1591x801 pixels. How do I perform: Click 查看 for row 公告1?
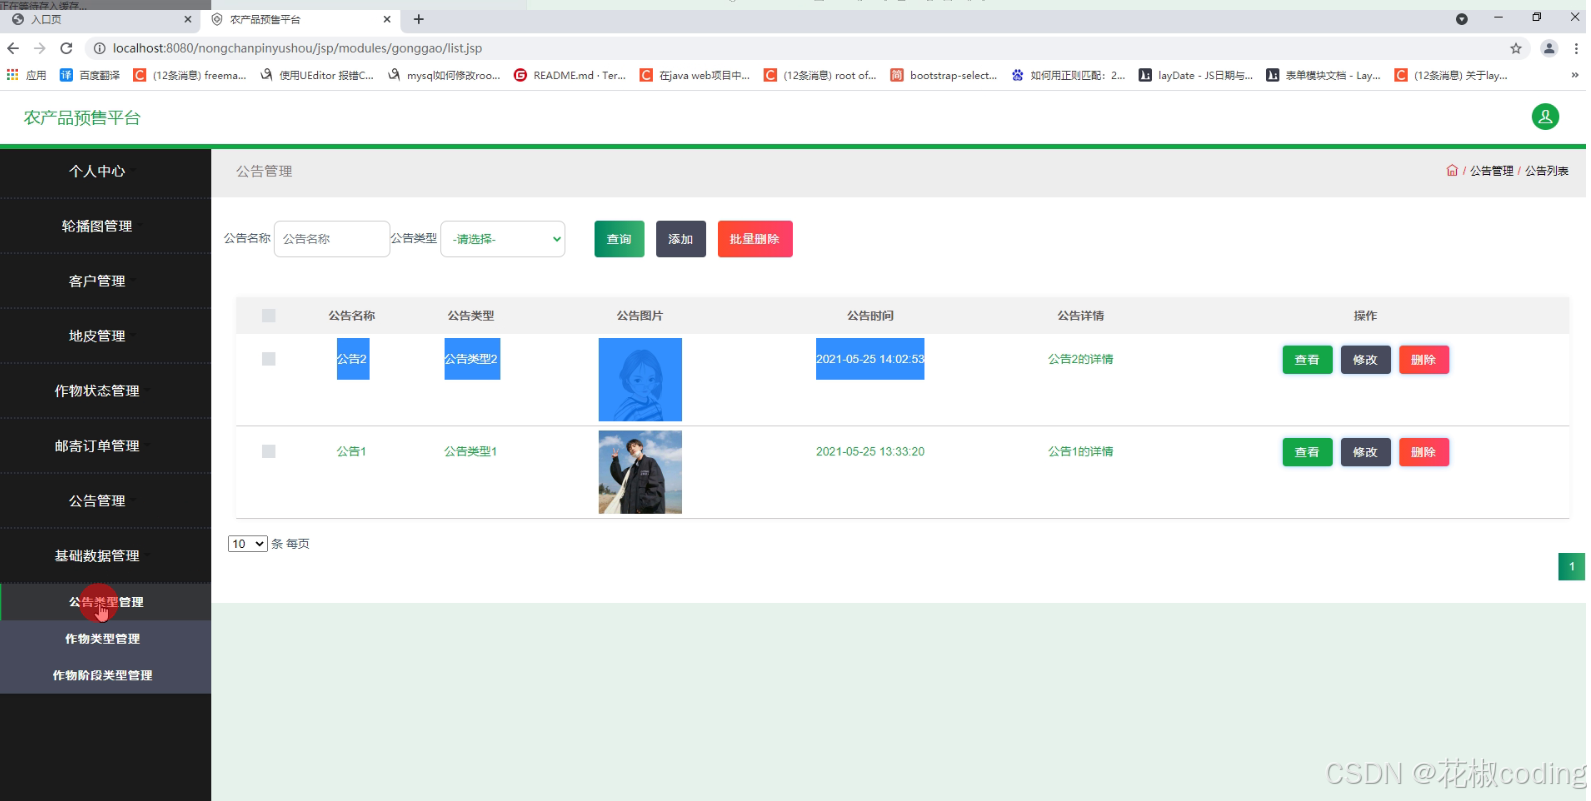[x=1307, y=452]
